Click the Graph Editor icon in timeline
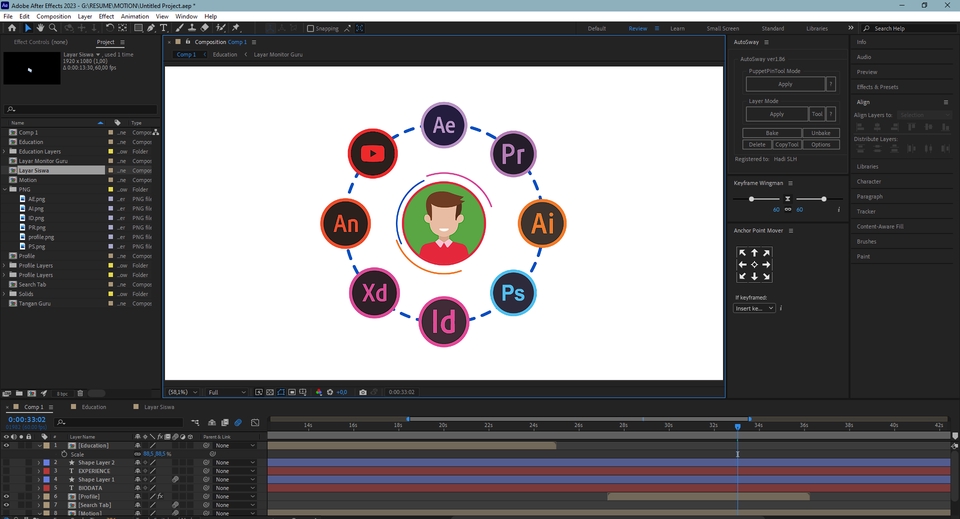This screenshot has height=519, width=960. tap(255, 422)
